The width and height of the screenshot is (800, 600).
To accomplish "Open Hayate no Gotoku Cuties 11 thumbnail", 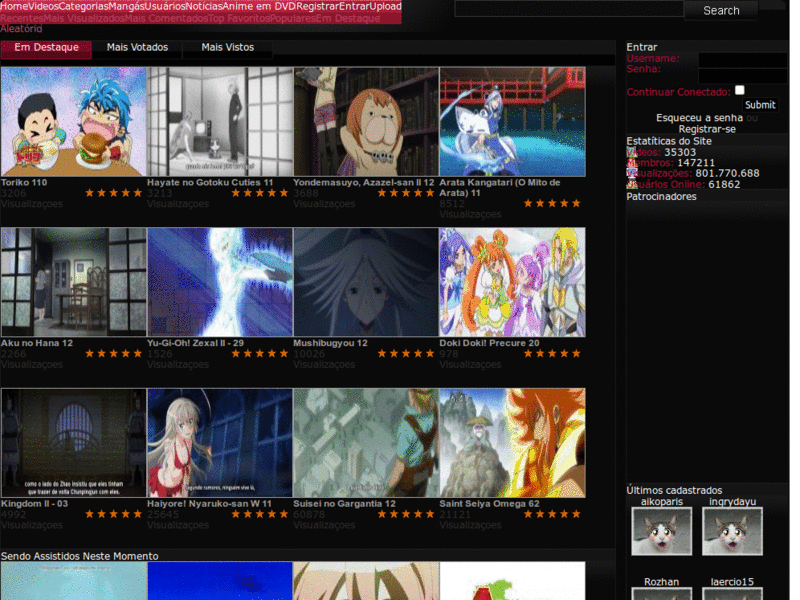I will 220,122.
